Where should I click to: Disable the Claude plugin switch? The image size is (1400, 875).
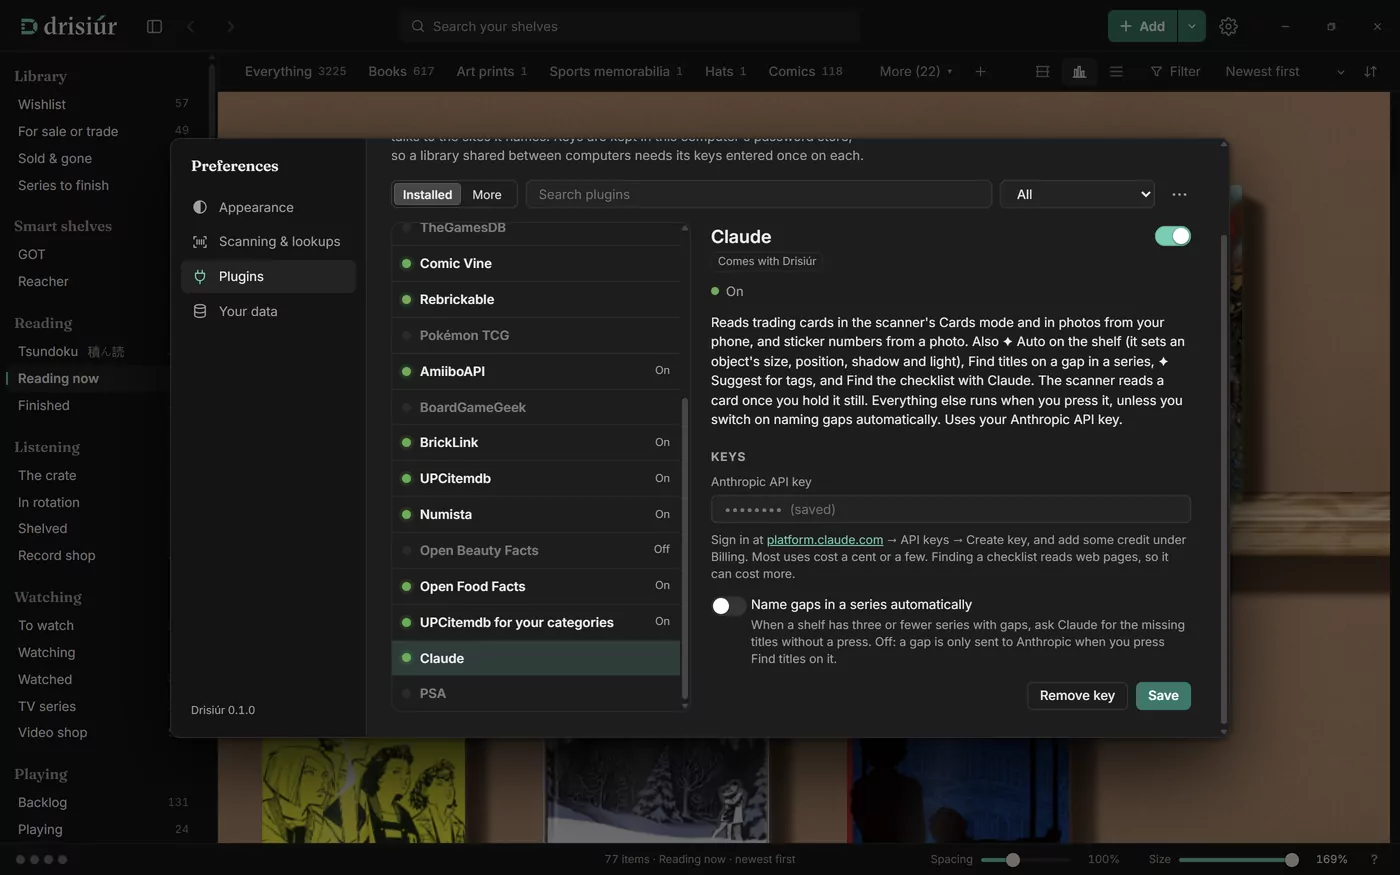coord(1172,236)
